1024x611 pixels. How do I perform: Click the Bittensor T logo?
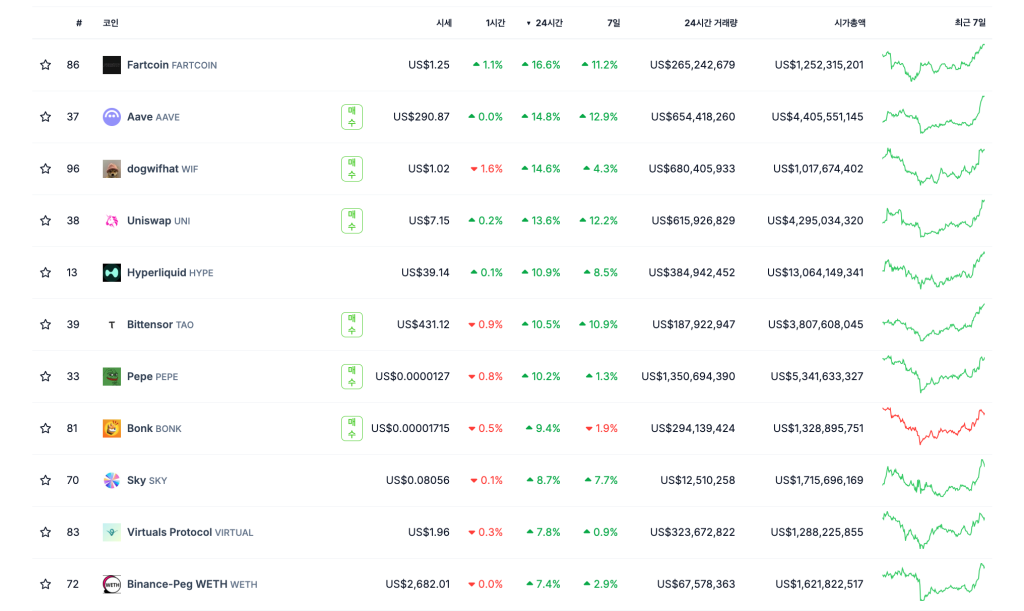[112, 324]
